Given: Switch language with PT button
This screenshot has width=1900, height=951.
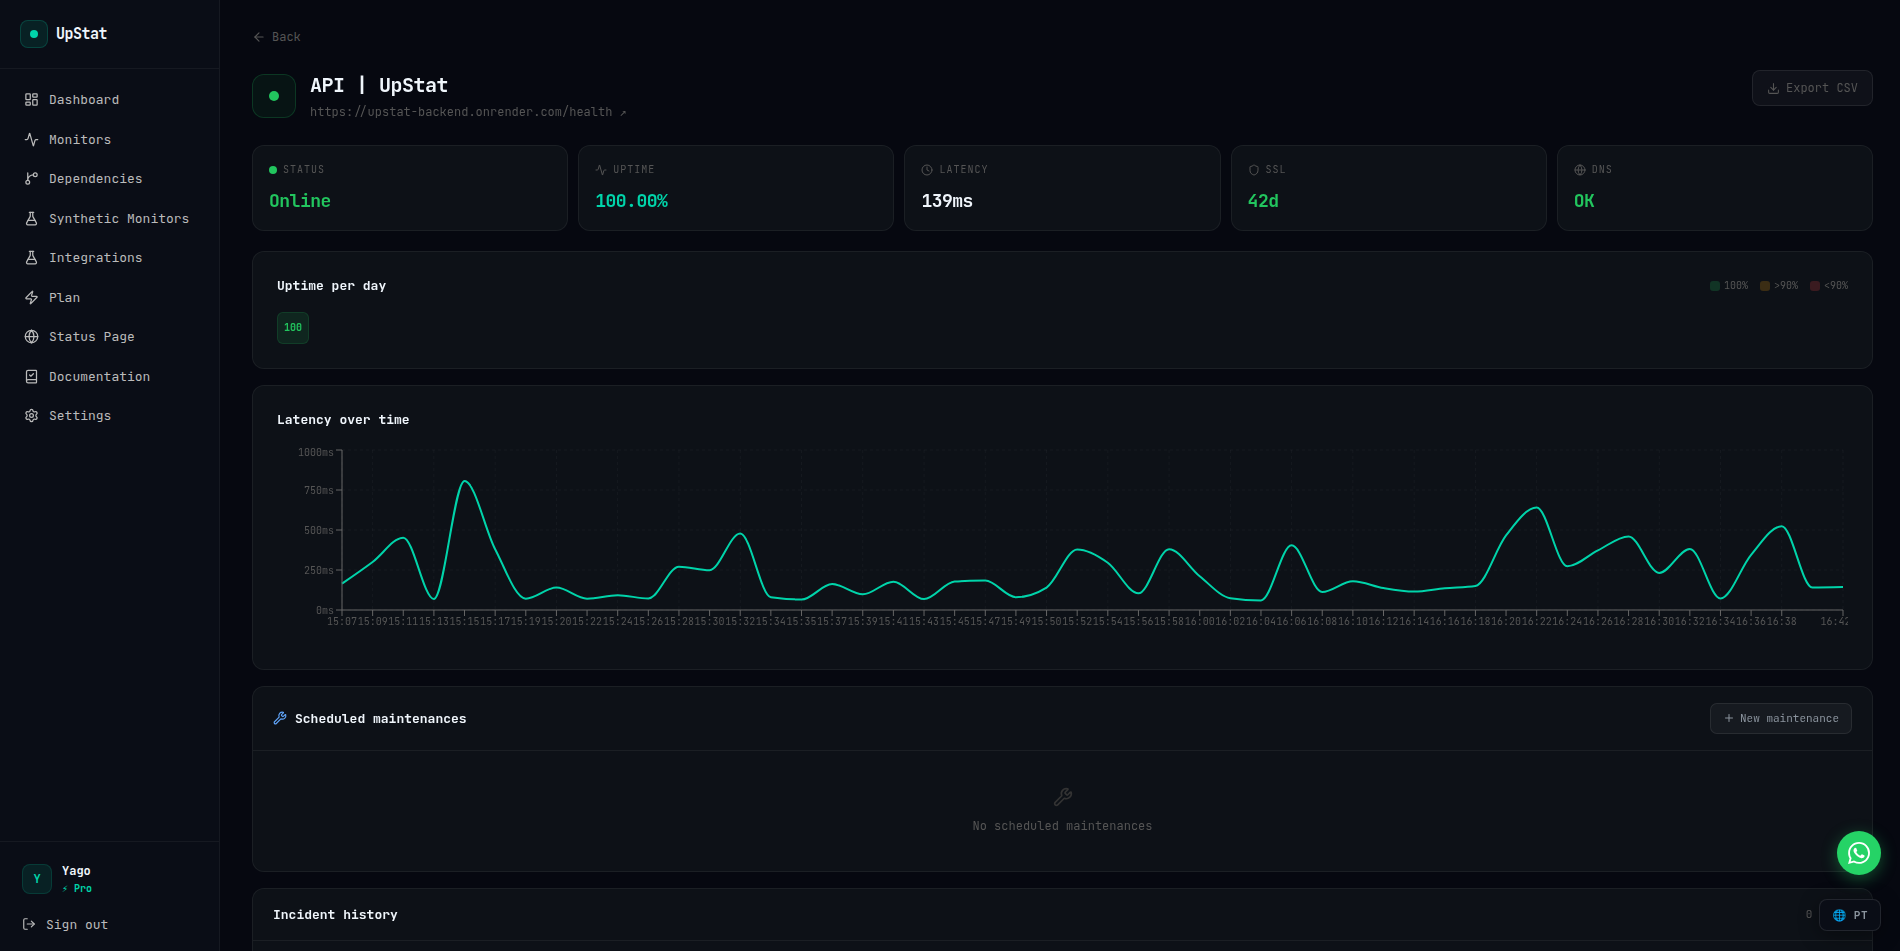Looking at the screenshot, I should (1850, 916).
